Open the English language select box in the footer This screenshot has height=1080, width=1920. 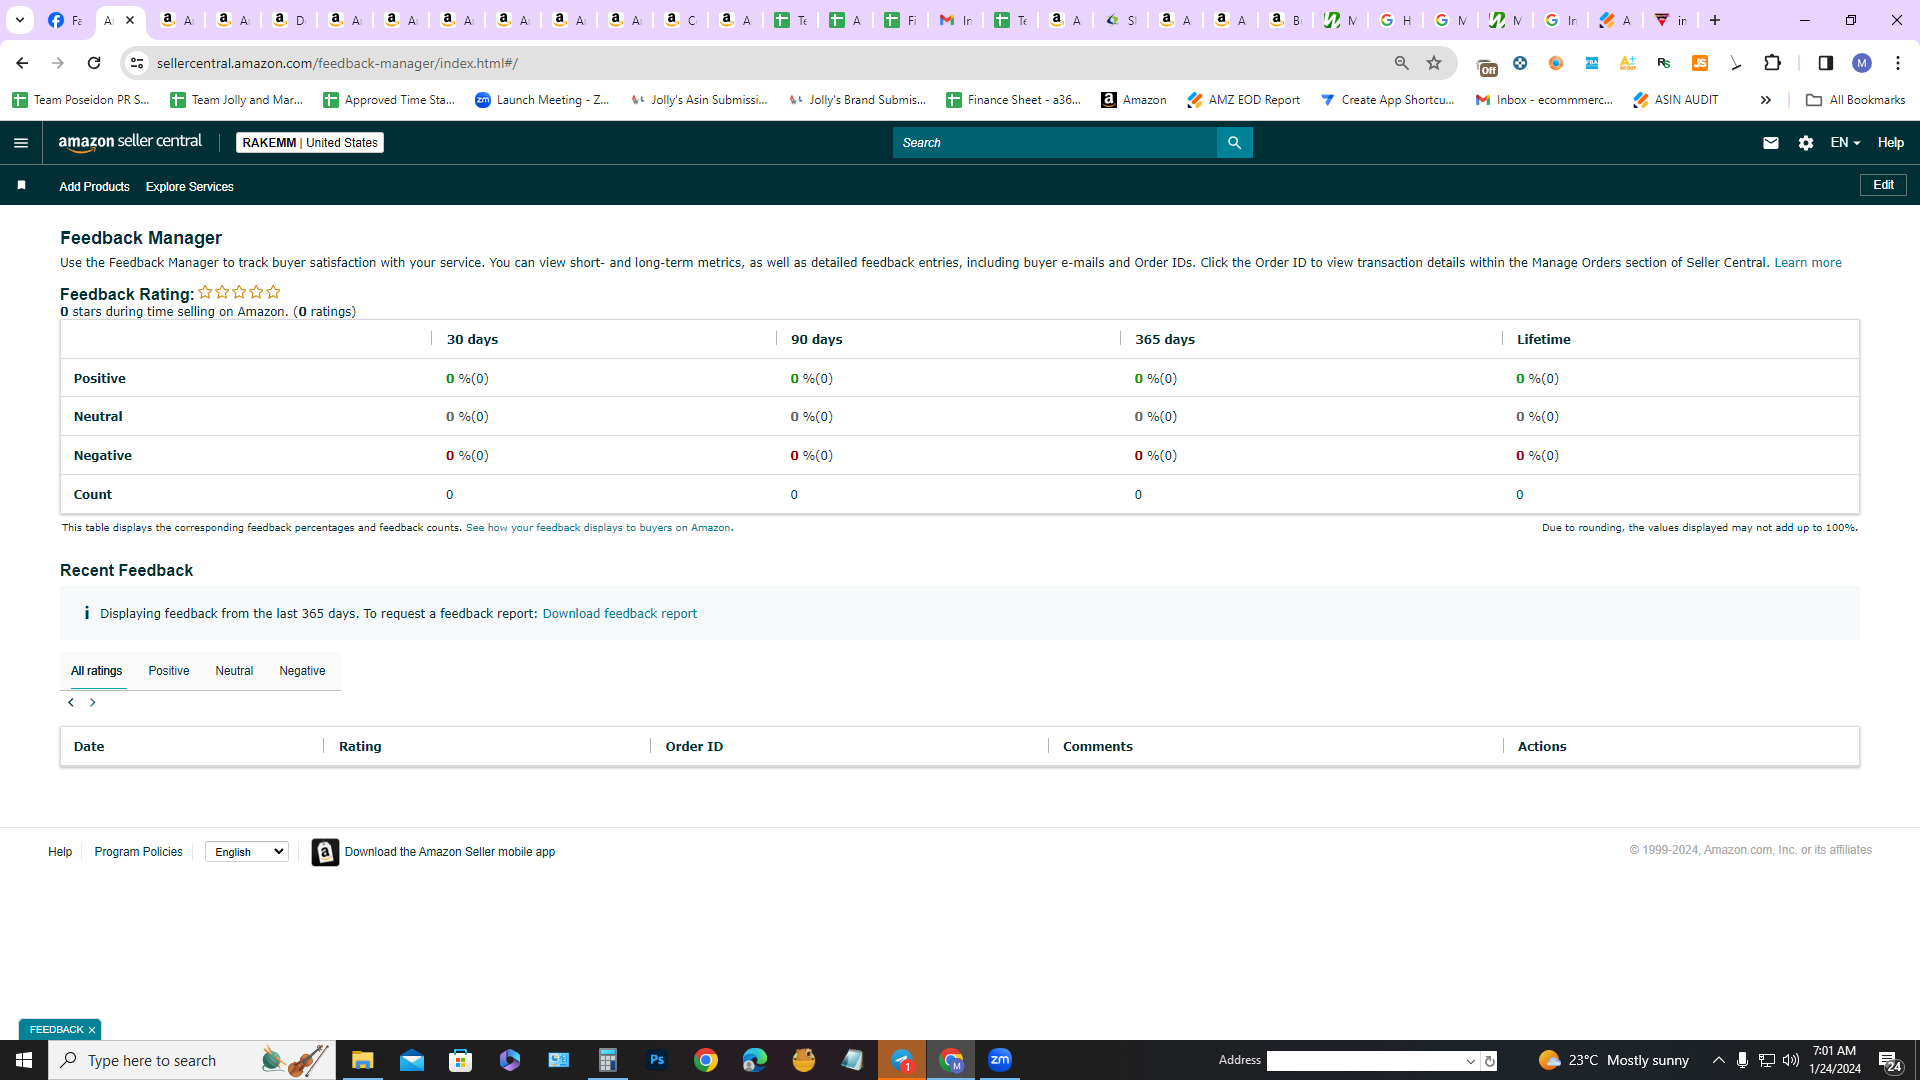click(x=247, y=852)
